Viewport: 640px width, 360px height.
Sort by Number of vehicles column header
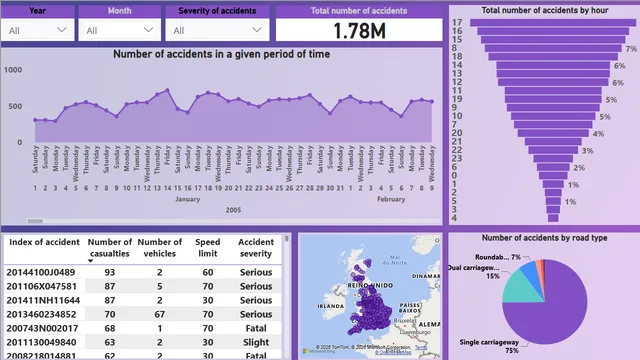click(x=160, y=248)
